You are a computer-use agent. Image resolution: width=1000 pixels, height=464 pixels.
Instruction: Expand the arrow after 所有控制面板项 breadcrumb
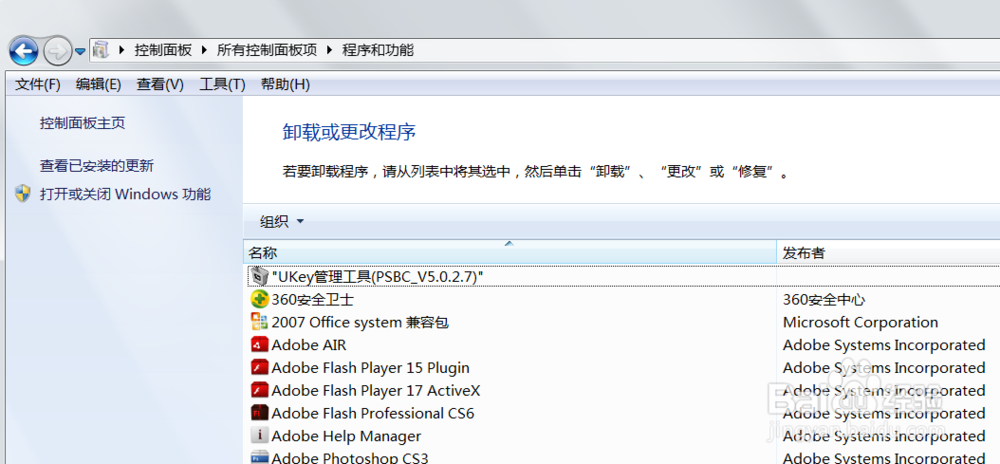click(330, 50)
